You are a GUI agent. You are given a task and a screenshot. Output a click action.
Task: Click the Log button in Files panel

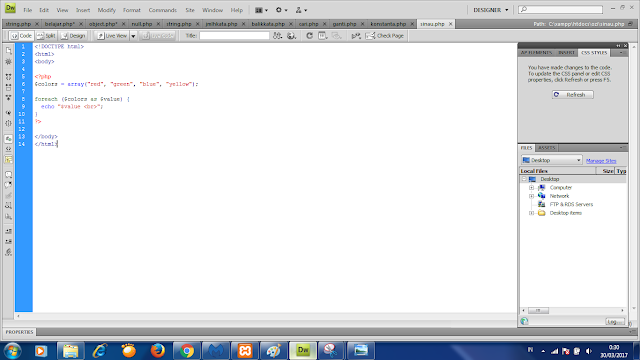pos(615,322)
